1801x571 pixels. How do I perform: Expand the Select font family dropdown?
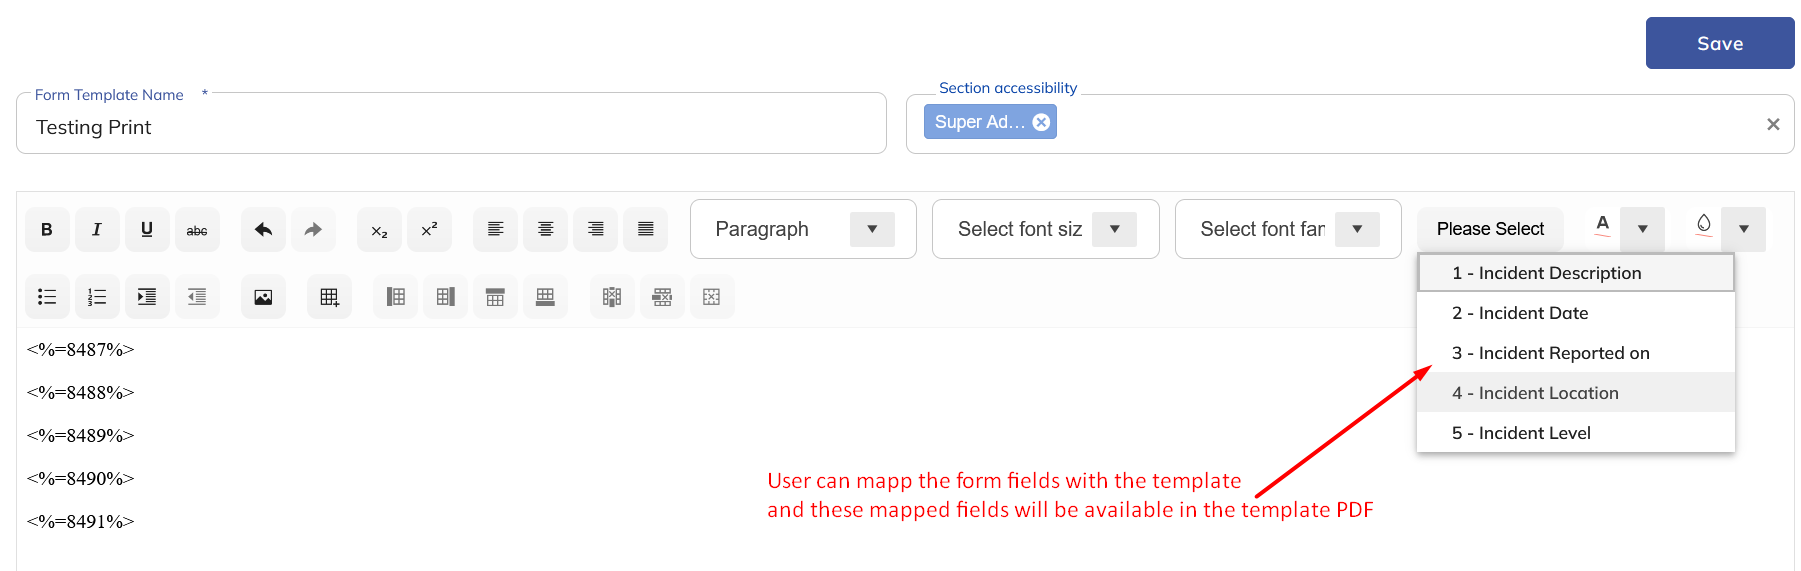pos(1356,229)
